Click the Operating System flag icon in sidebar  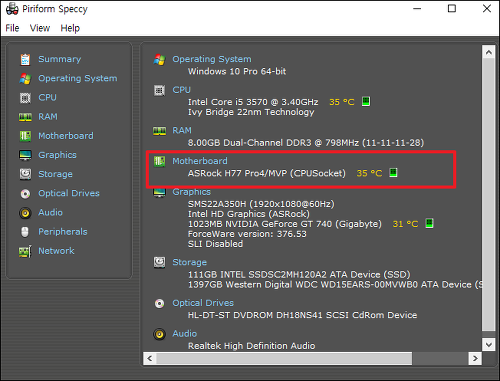pos(25,79)
